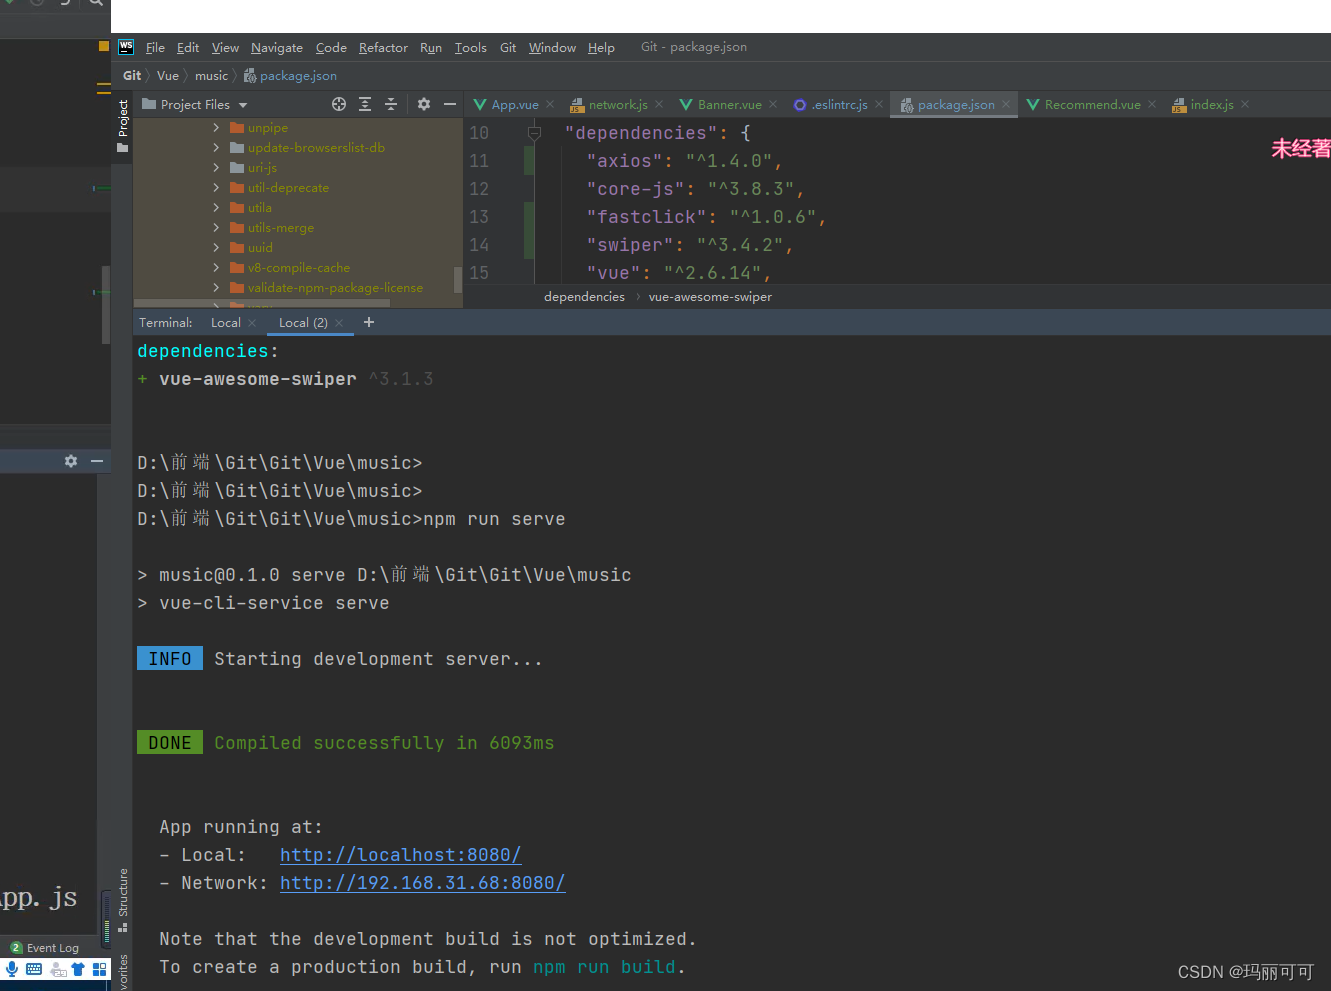Click package.json in the navigation breadcrumb
This screenshot has height=991, width=1331.
coord(290,75)
